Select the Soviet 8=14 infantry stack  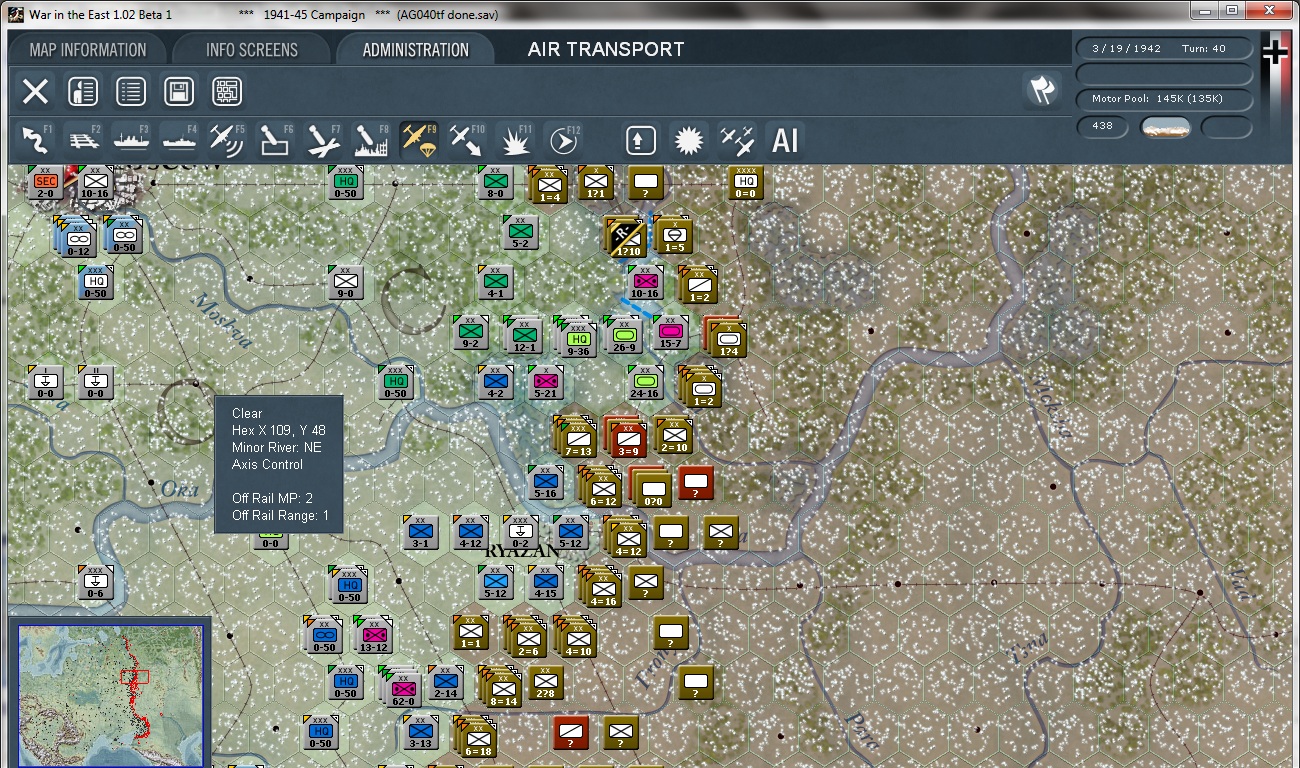(503, 689)
